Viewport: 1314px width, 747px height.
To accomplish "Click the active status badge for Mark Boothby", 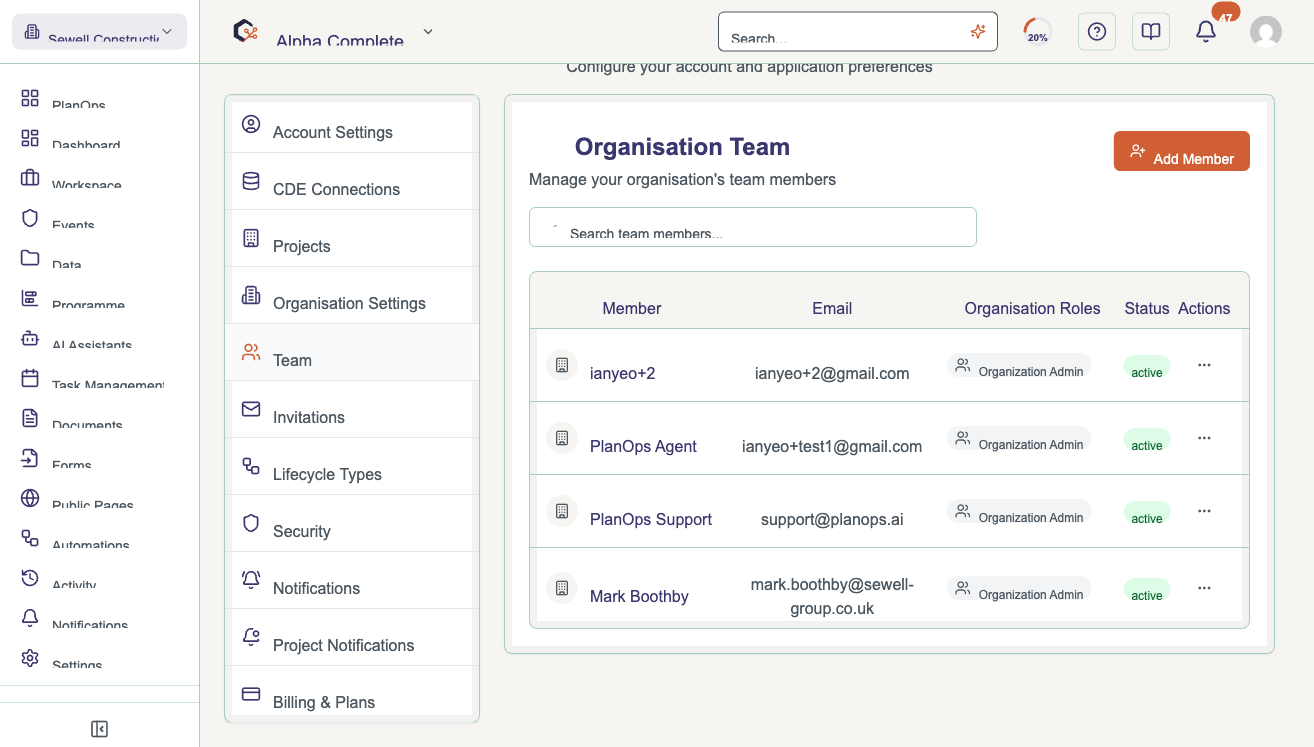I will (1147, 590).
